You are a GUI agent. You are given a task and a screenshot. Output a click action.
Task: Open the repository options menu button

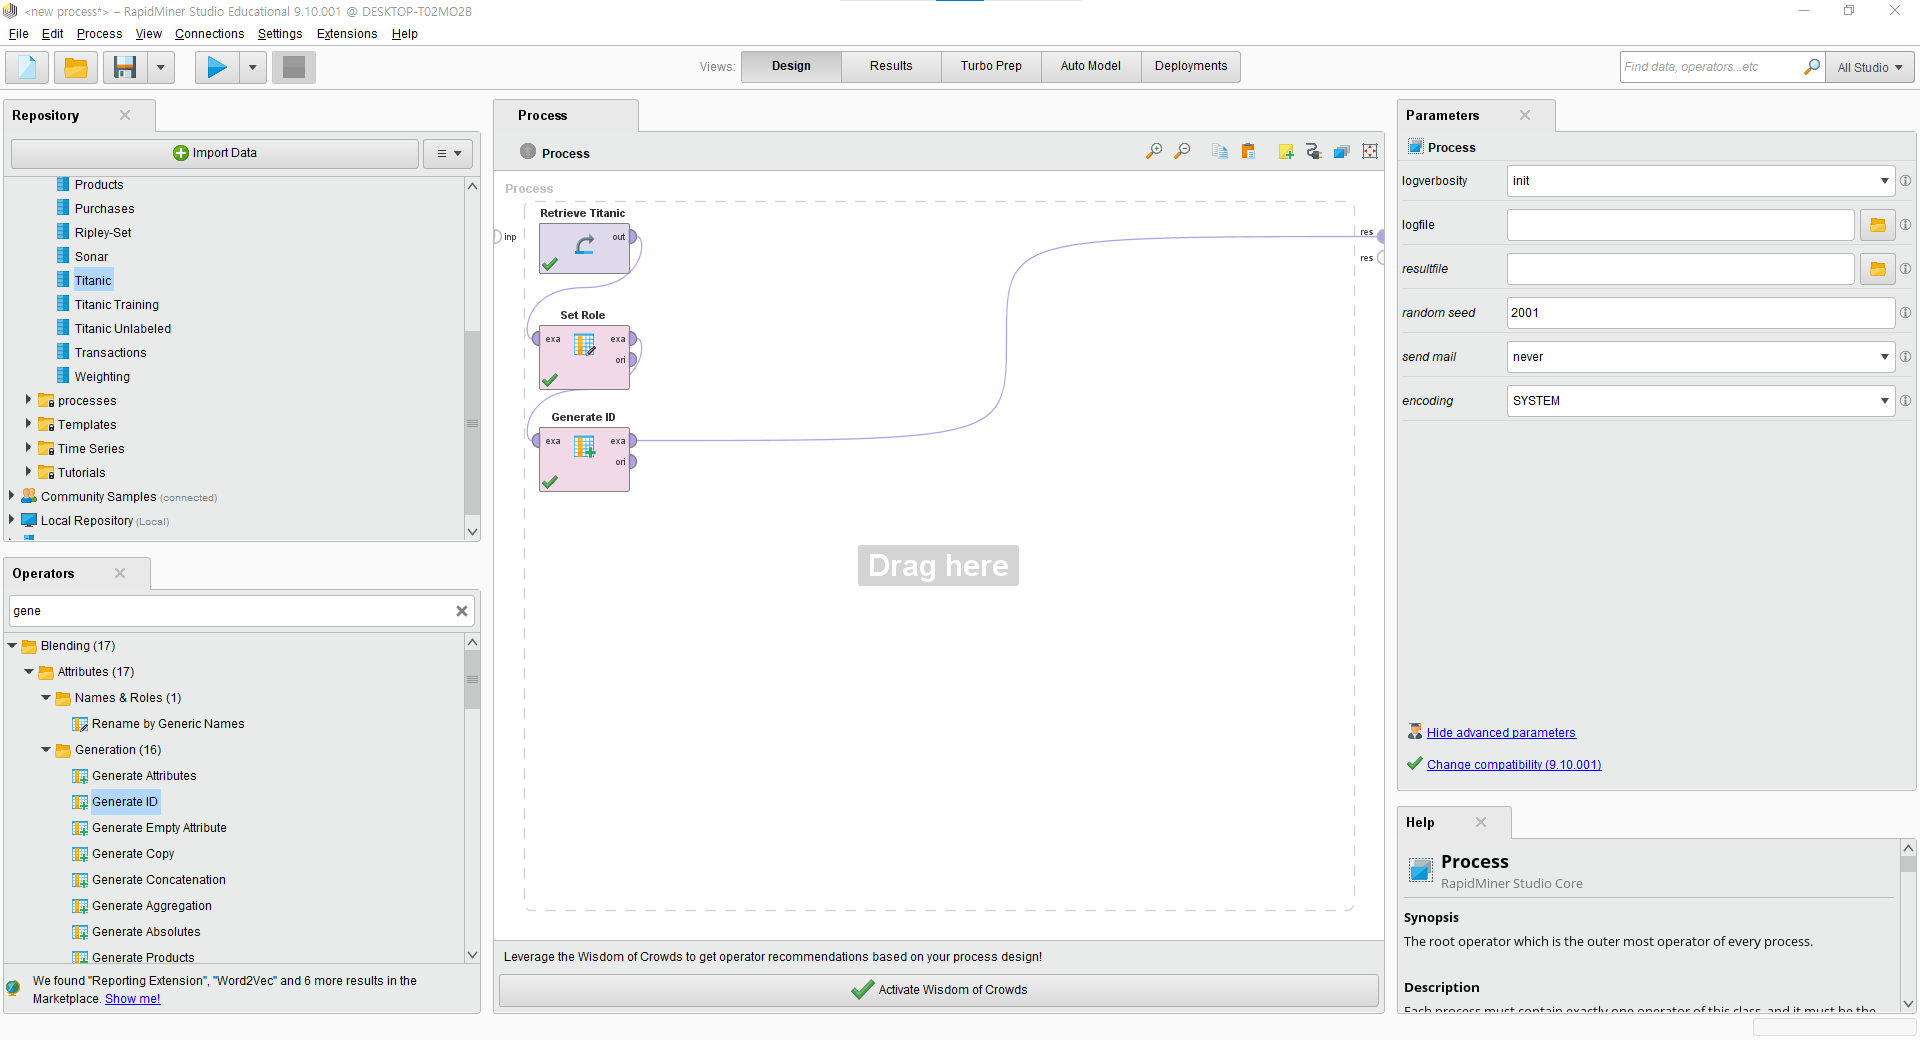pyautogui.click(x=447, y=153)
